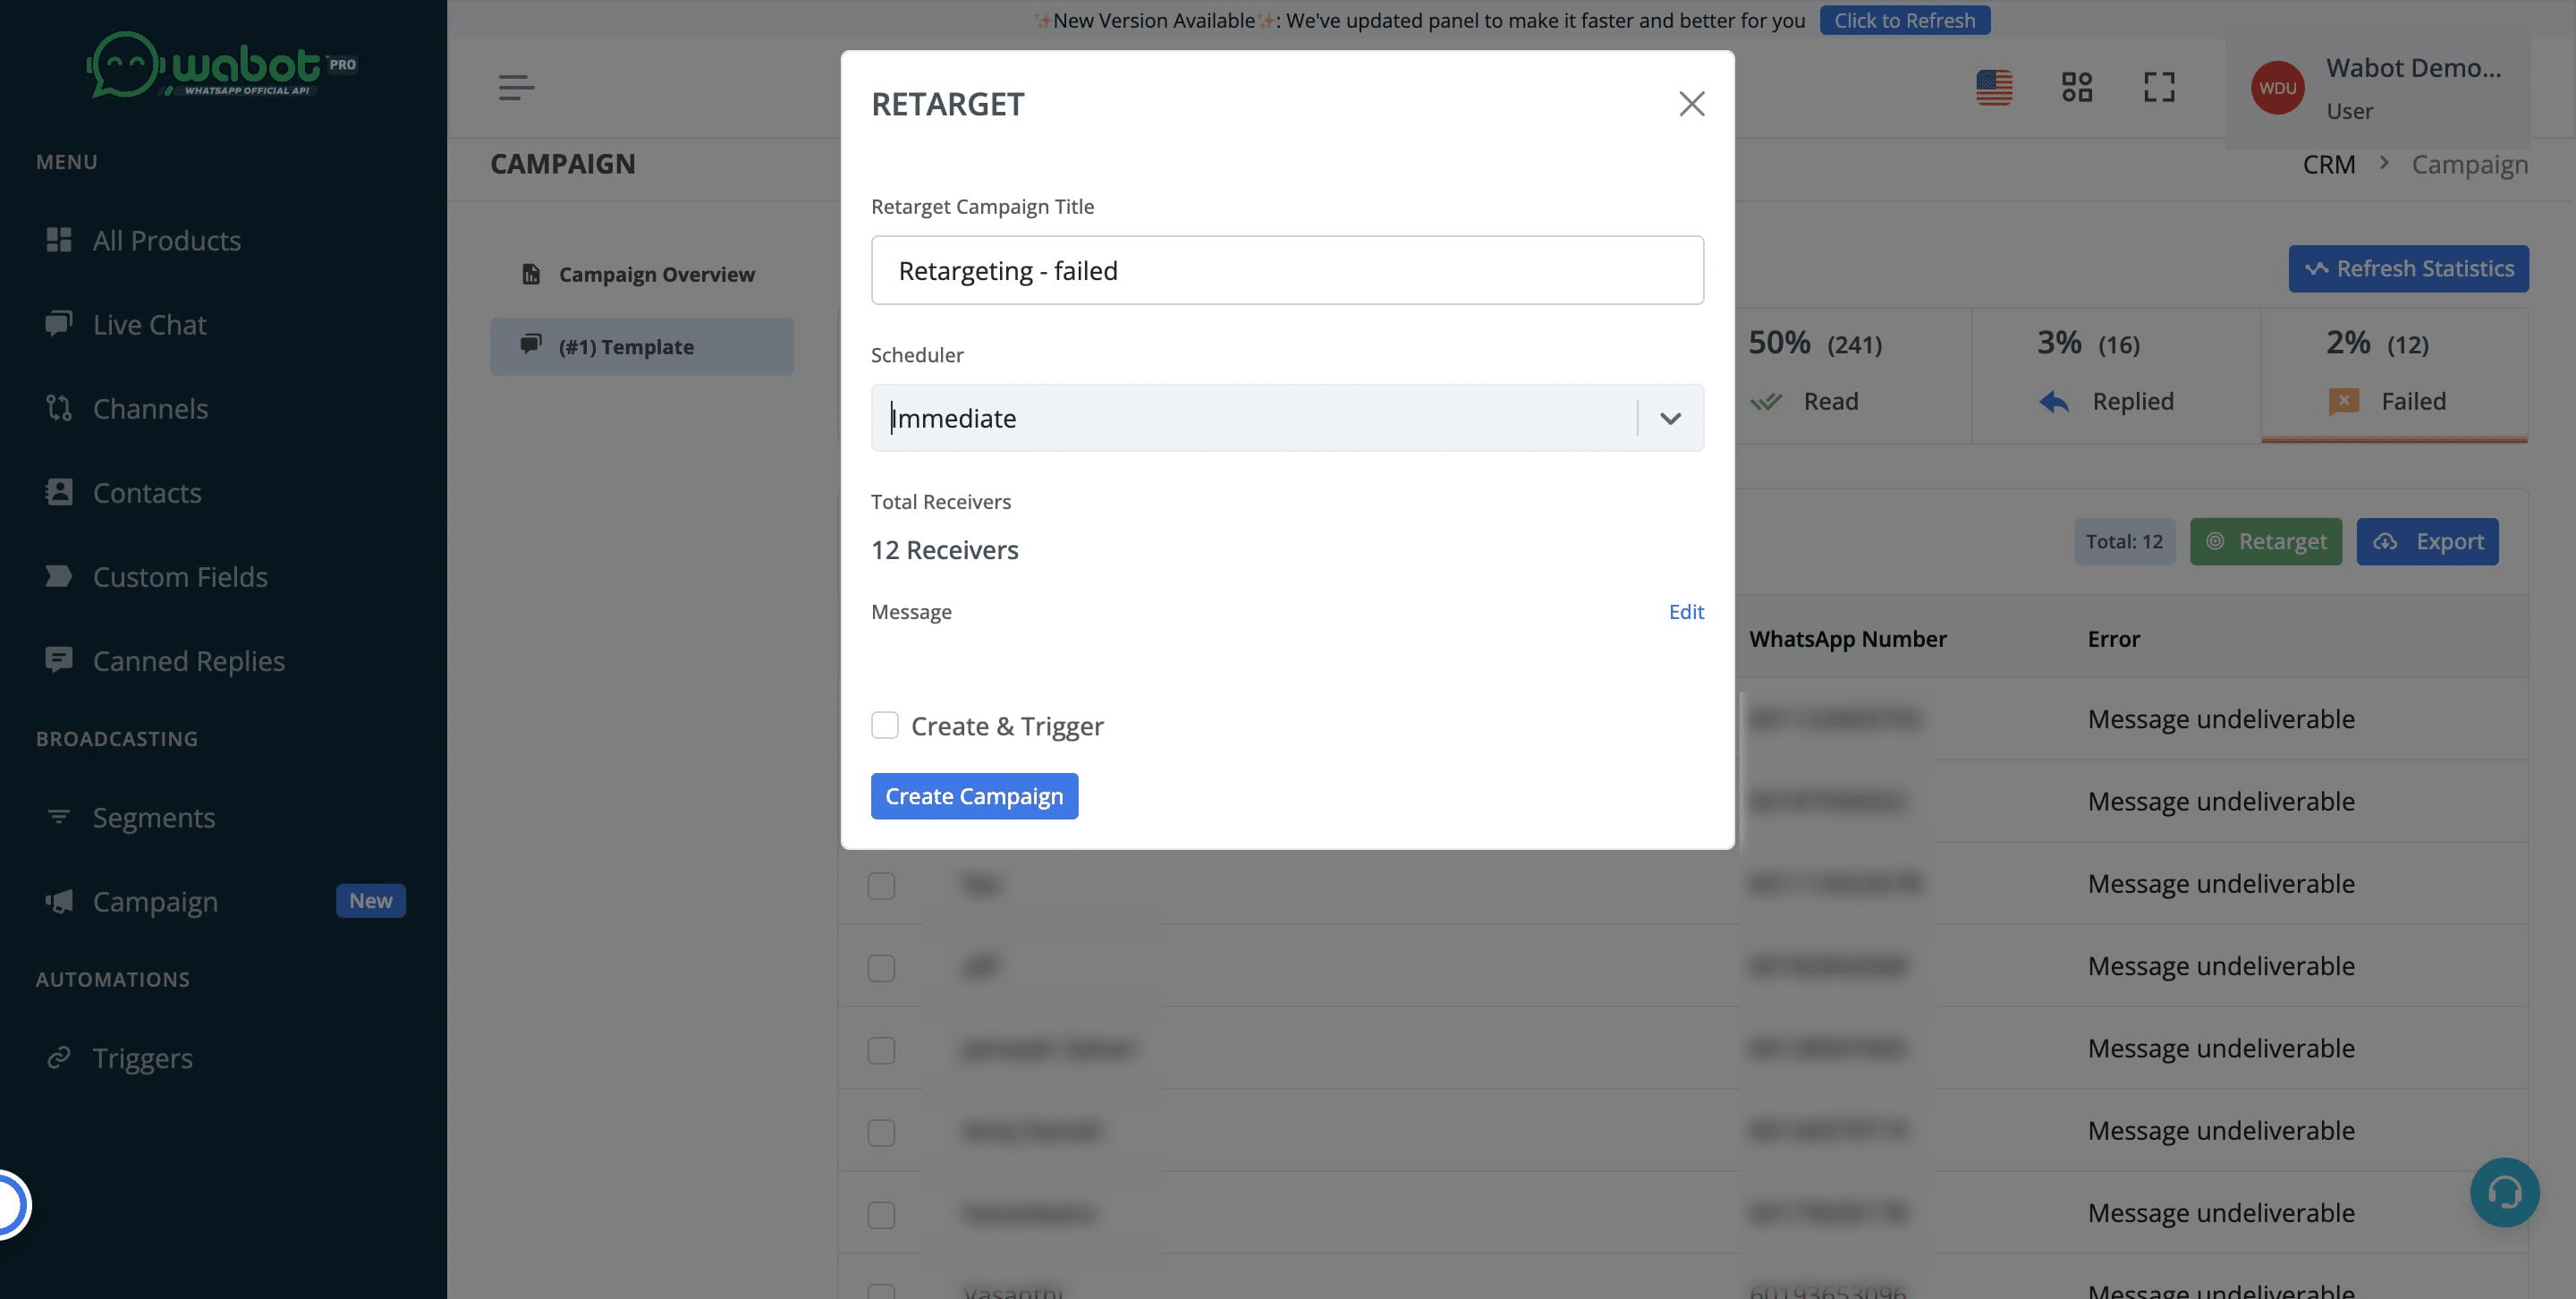Open the apps grid icon in header
2576x1299 pixels.
point(2076,87)
